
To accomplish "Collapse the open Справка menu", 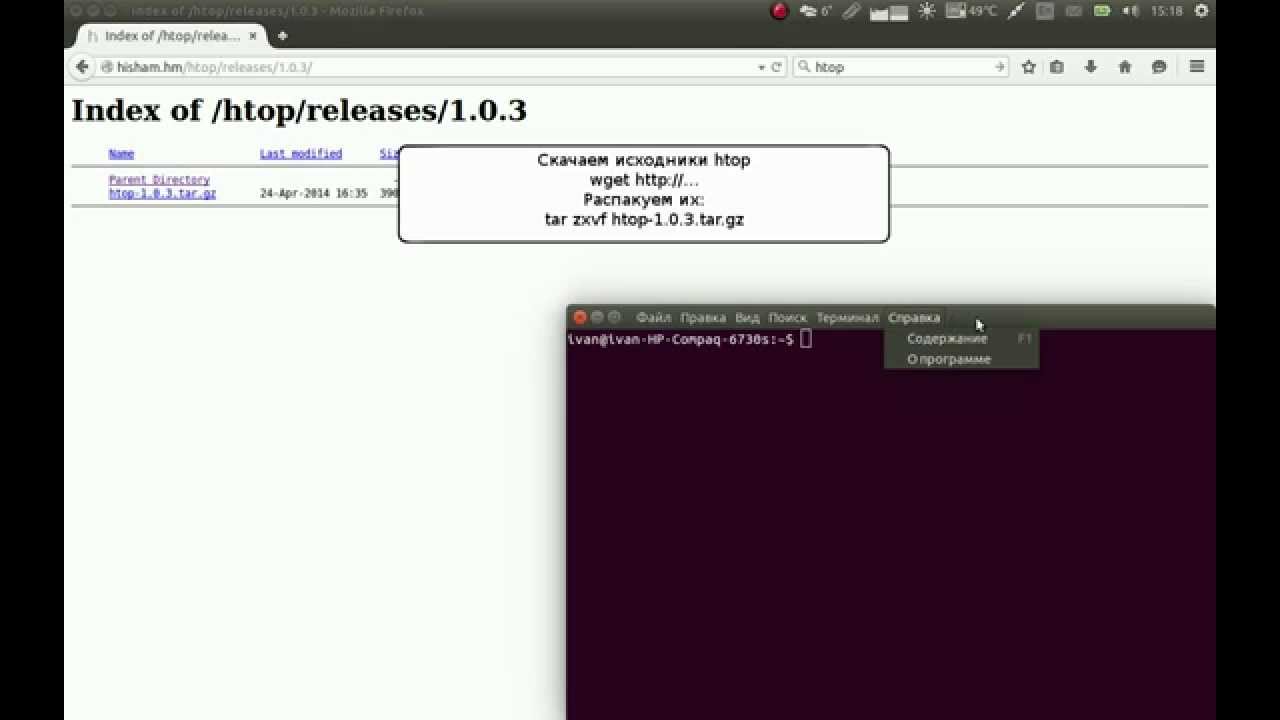I will point(914,318).
